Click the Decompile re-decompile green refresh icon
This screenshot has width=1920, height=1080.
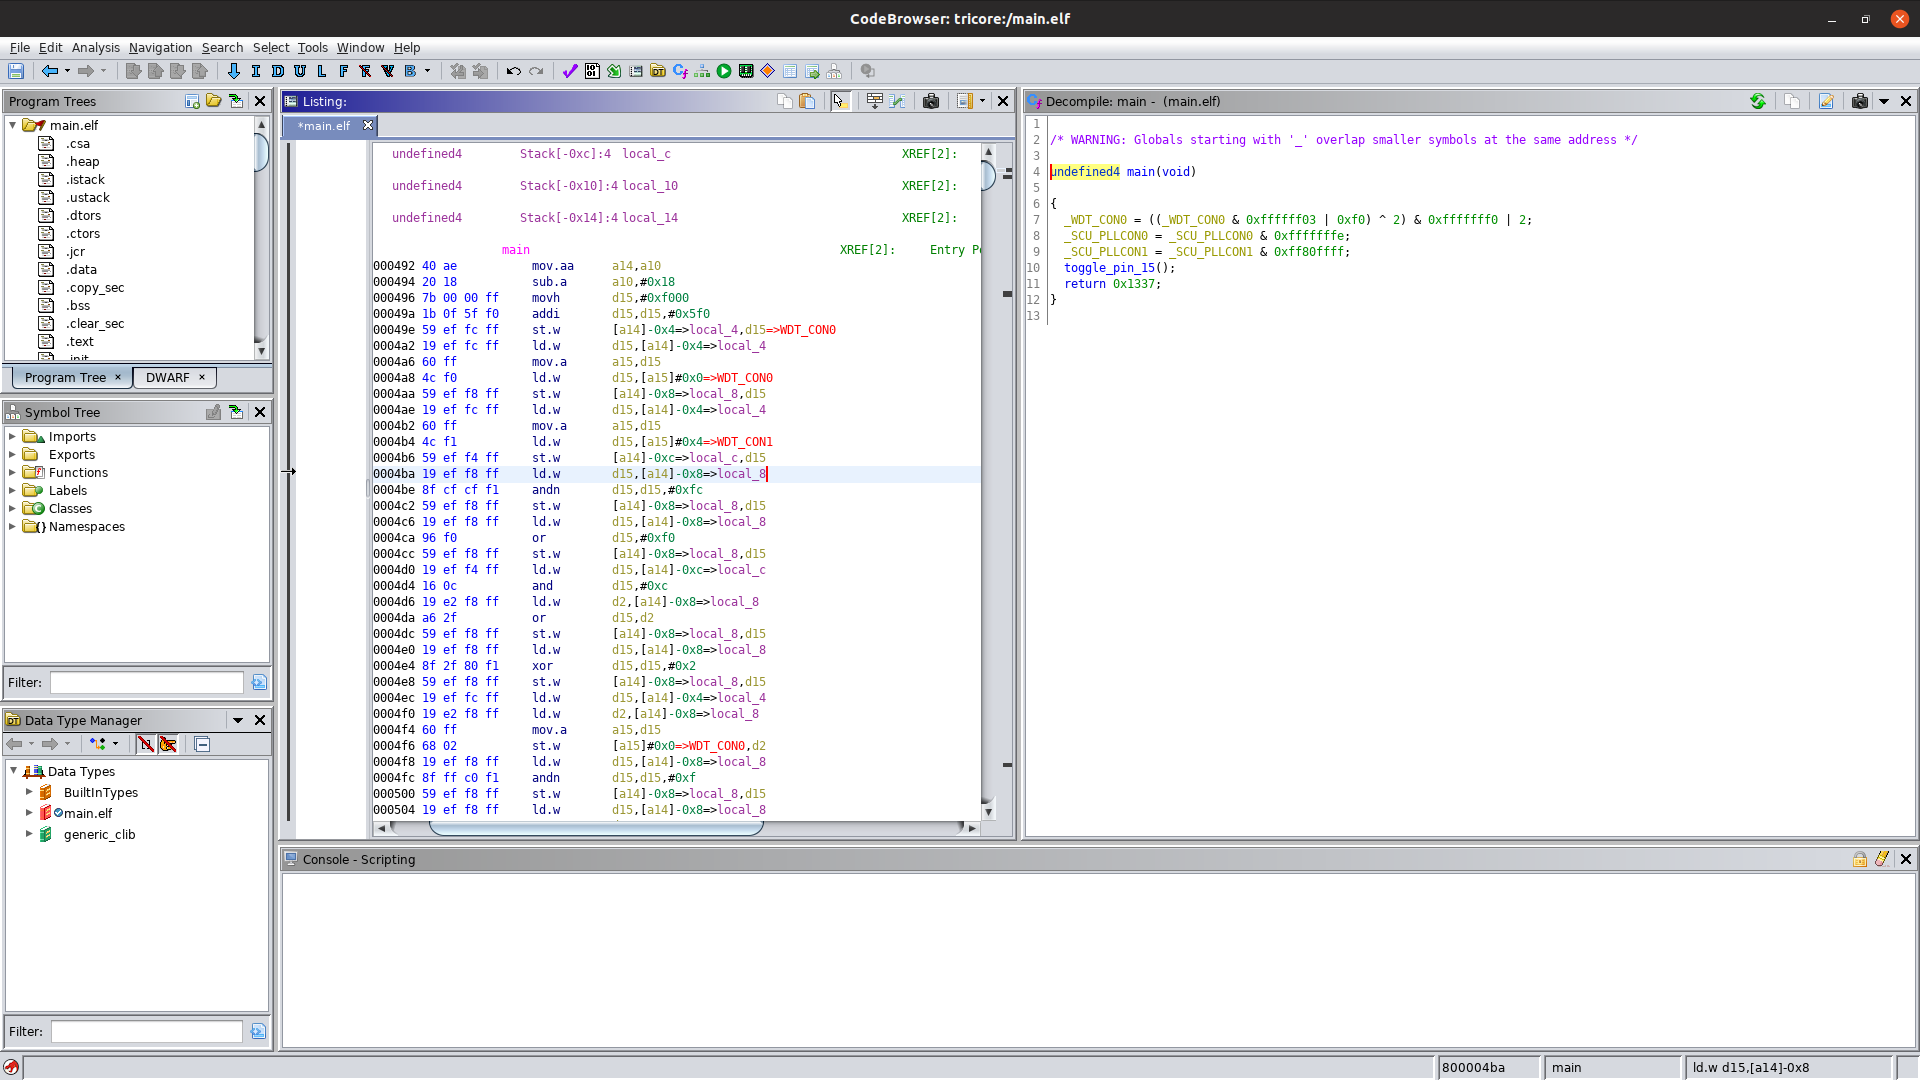click(x=1758, y=101)
